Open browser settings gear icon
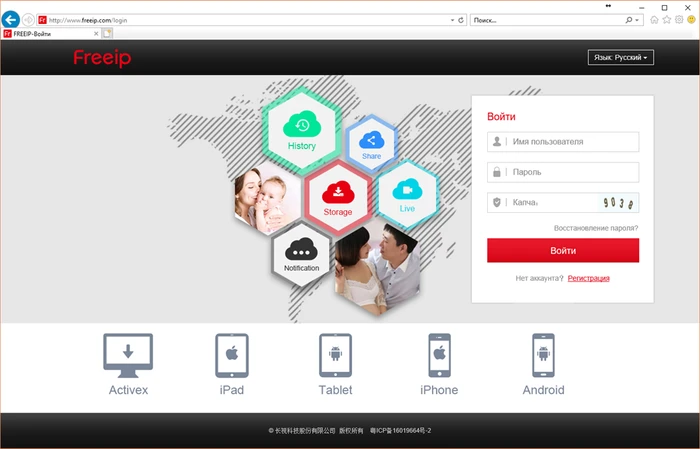Viewport: 700px width, 449px height. coord(679,20)
